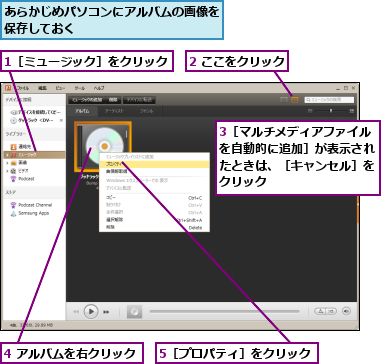
Task: Expand the ミュージック tree node arrow
Action: click(x=7, y=155)
